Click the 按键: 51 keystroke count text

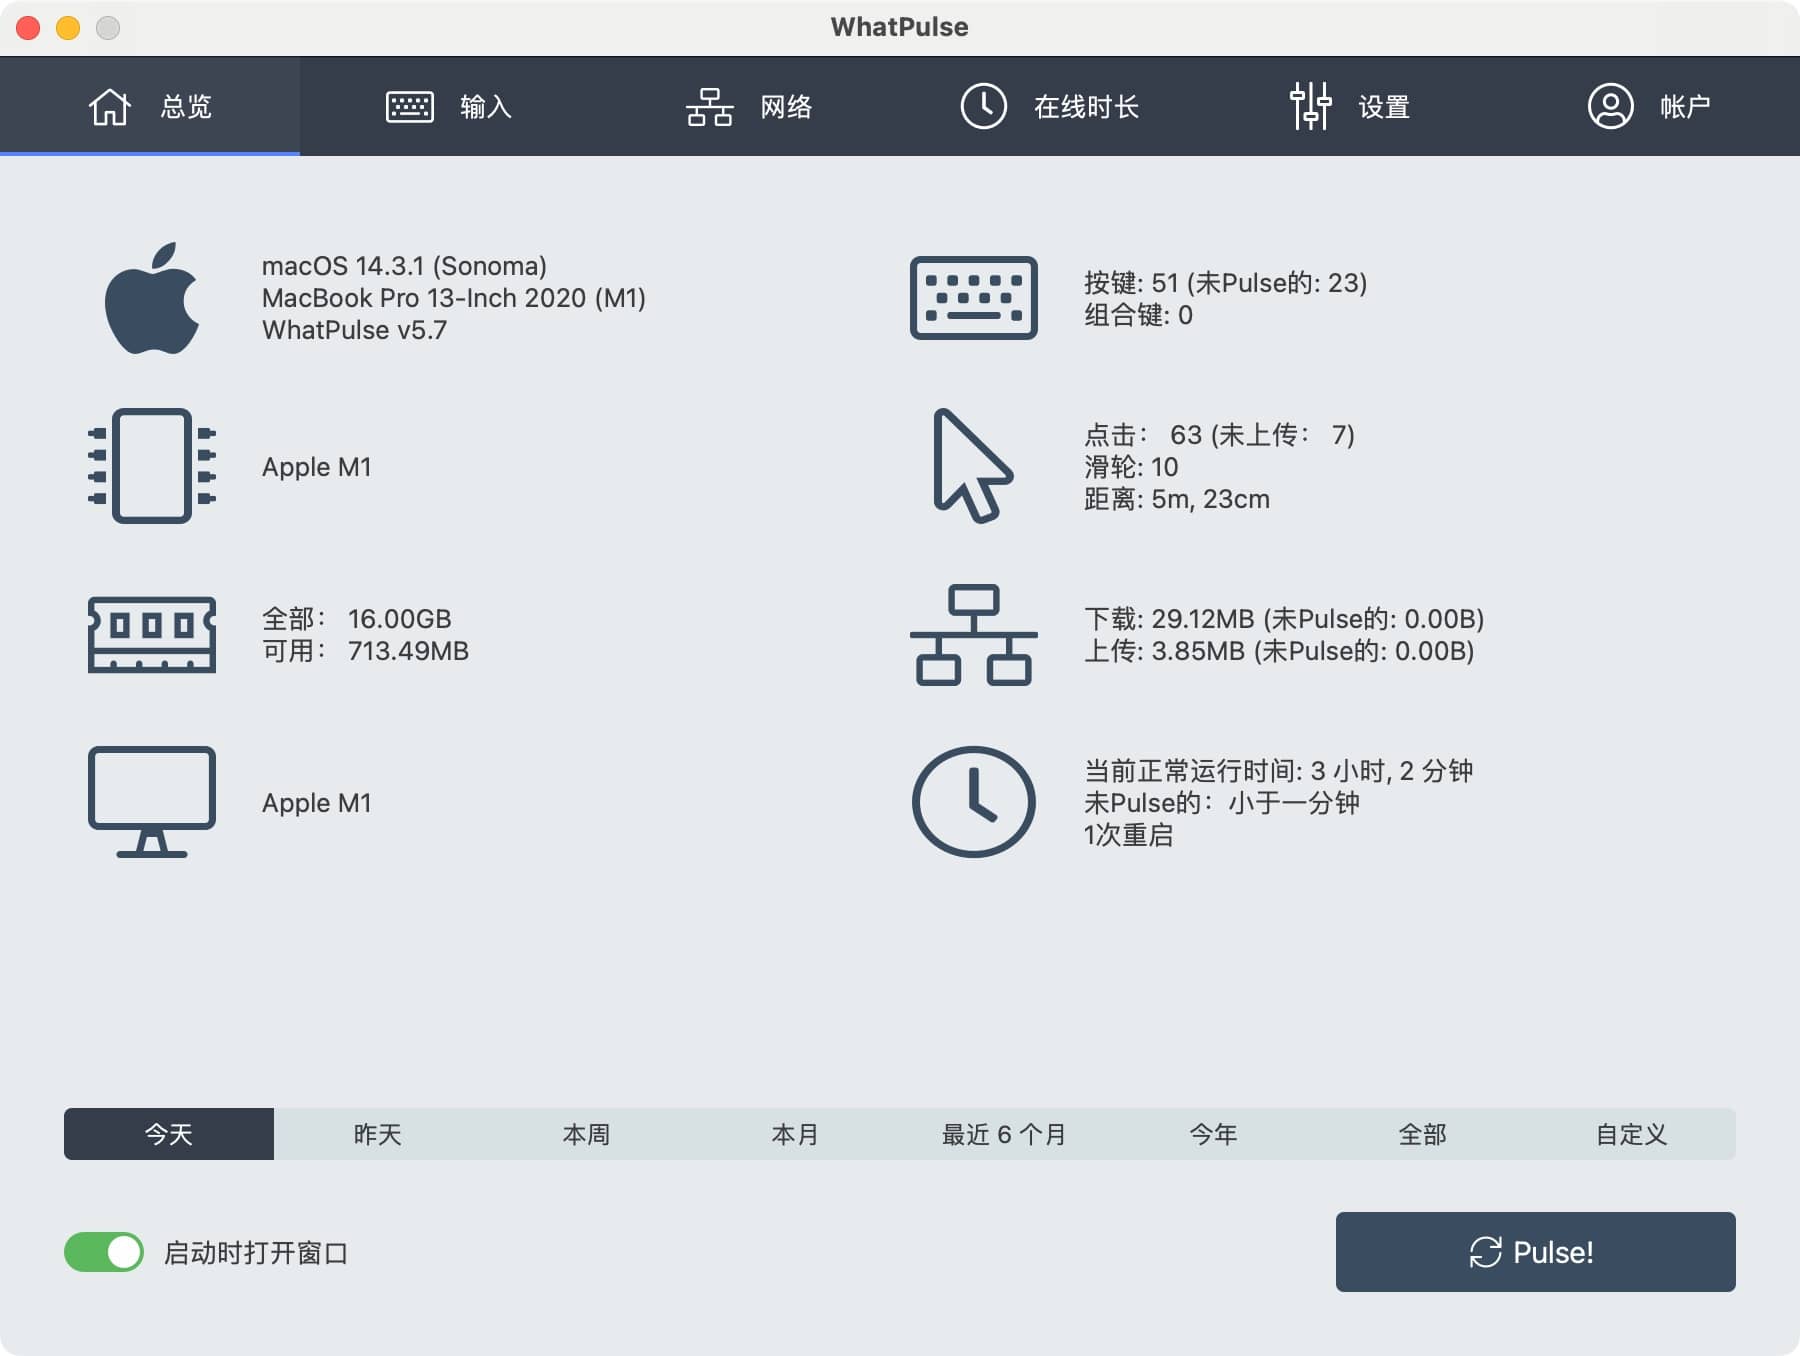pyautogui.click(x=1225, y=283)
